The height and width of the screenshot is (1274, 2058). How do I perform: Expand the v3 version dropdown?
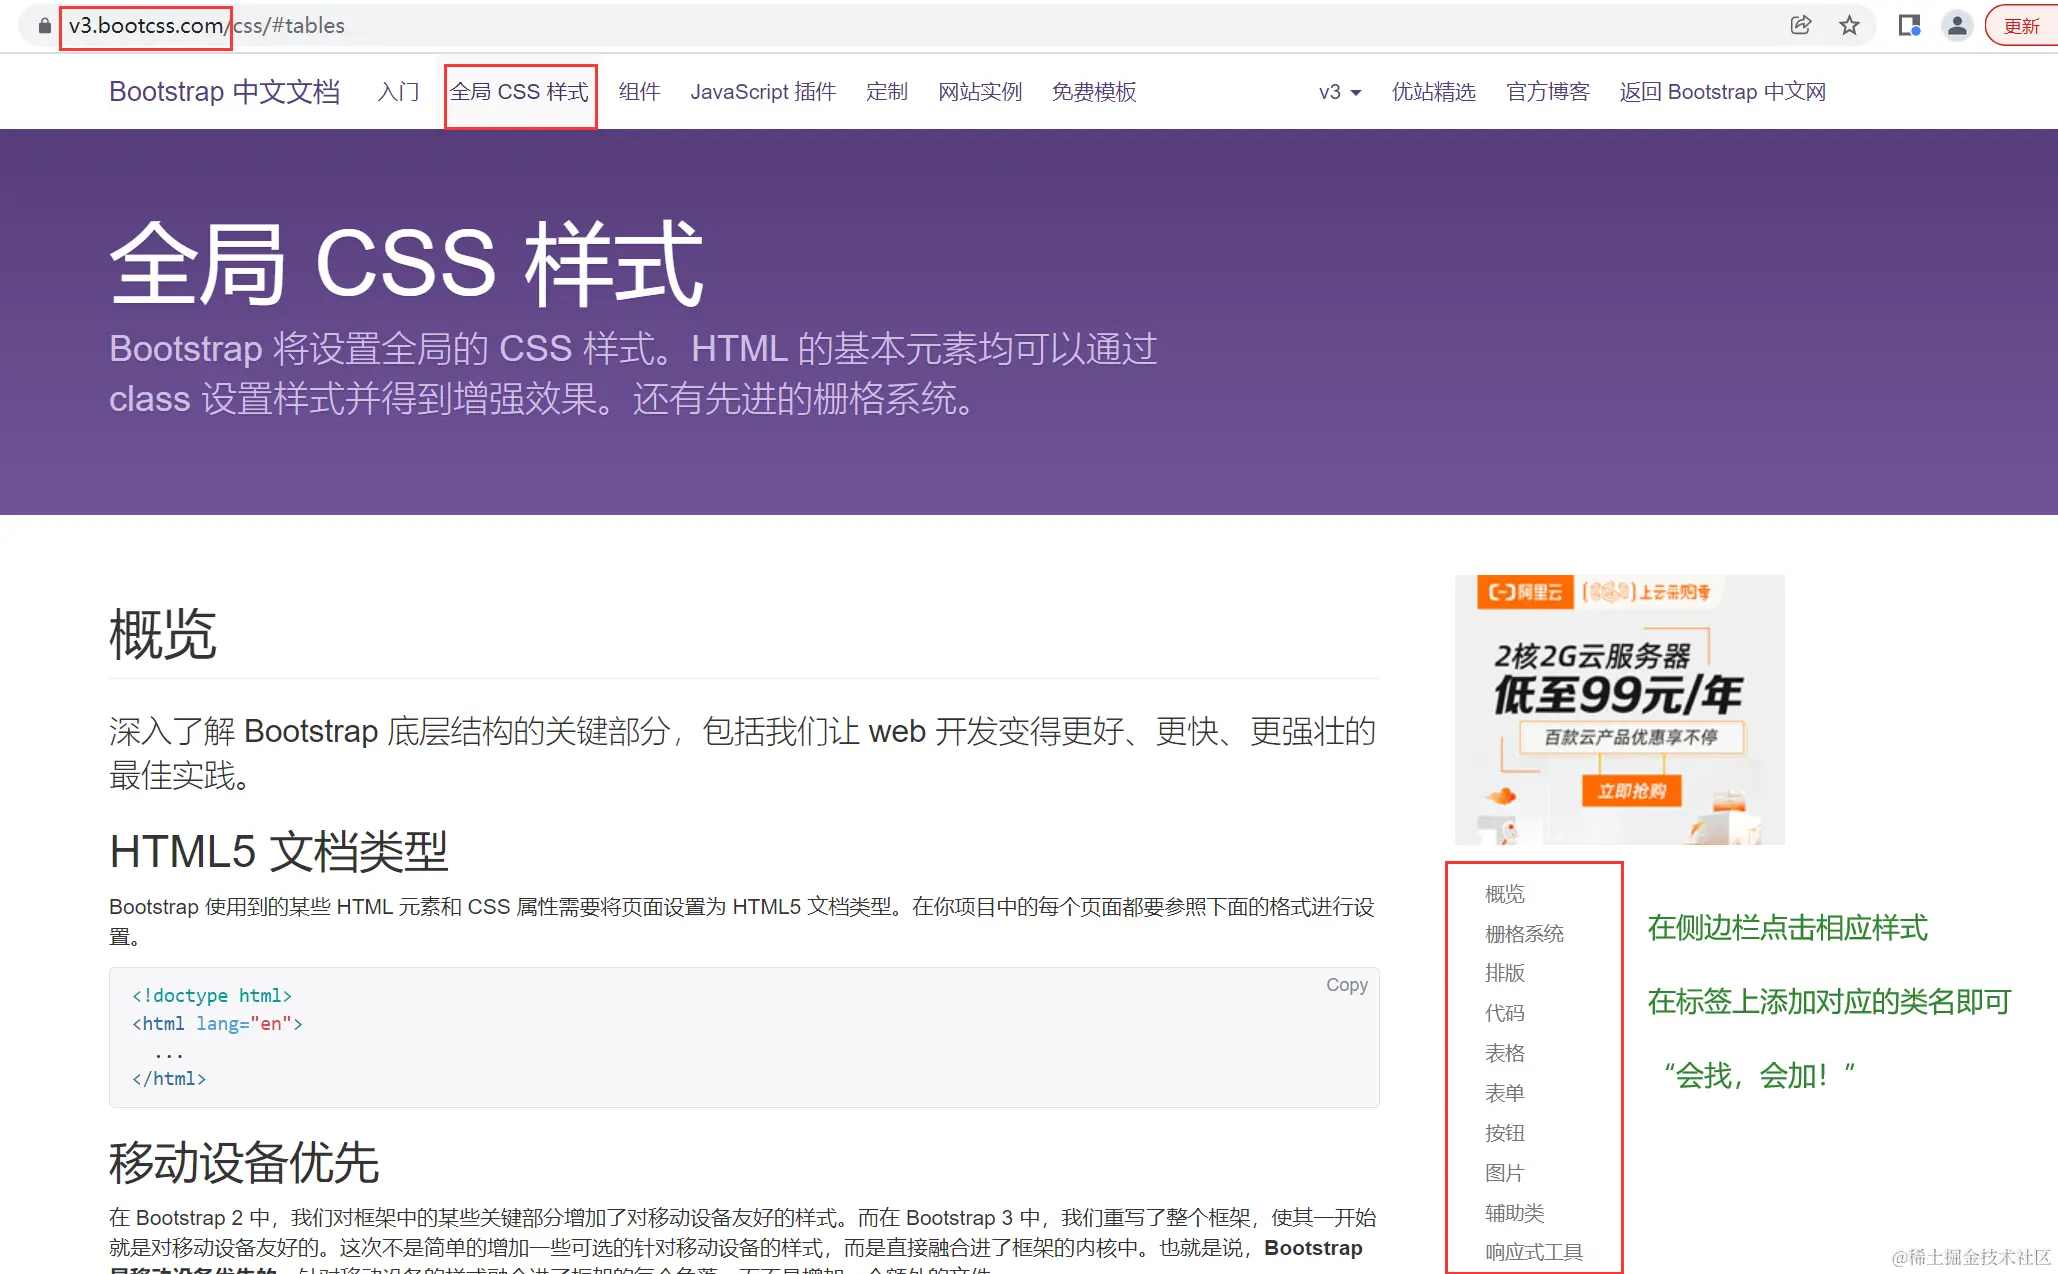pos(1340,92)
